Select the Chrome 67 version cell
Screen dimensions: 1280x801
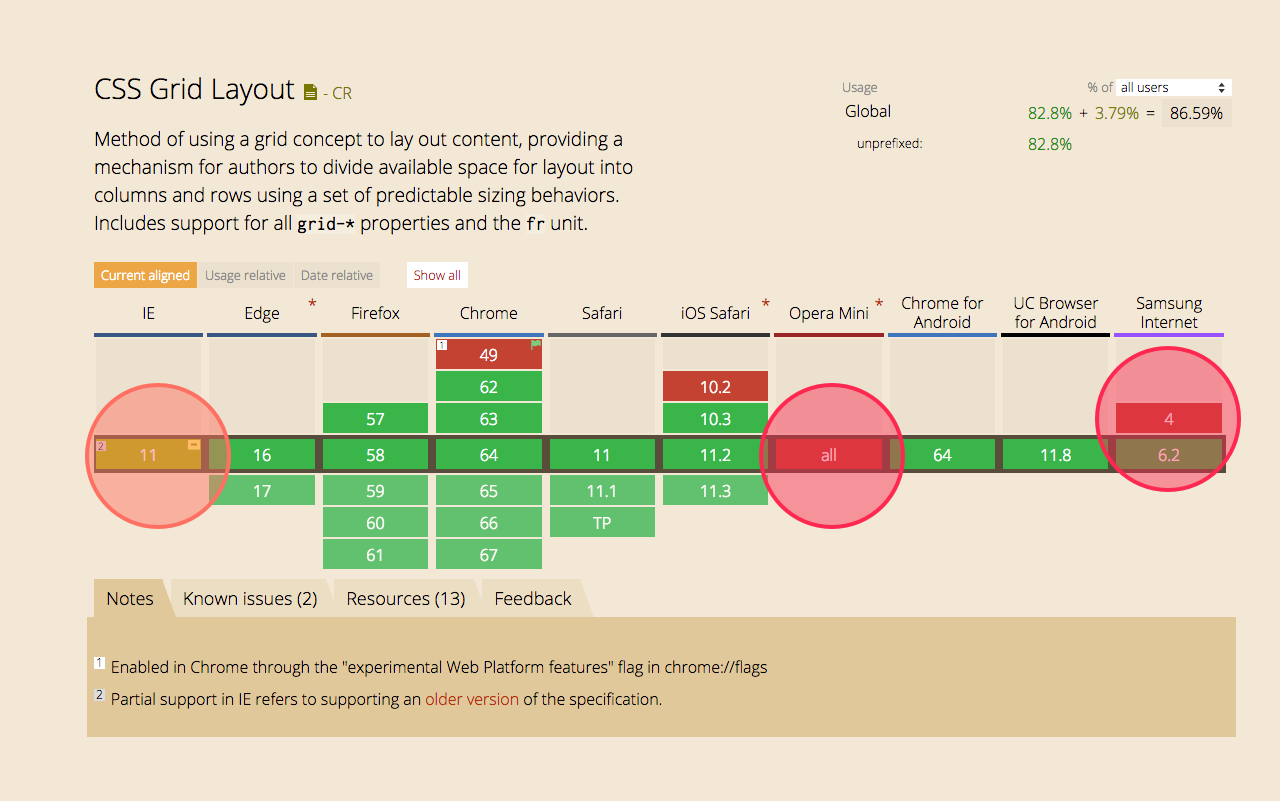488,555
